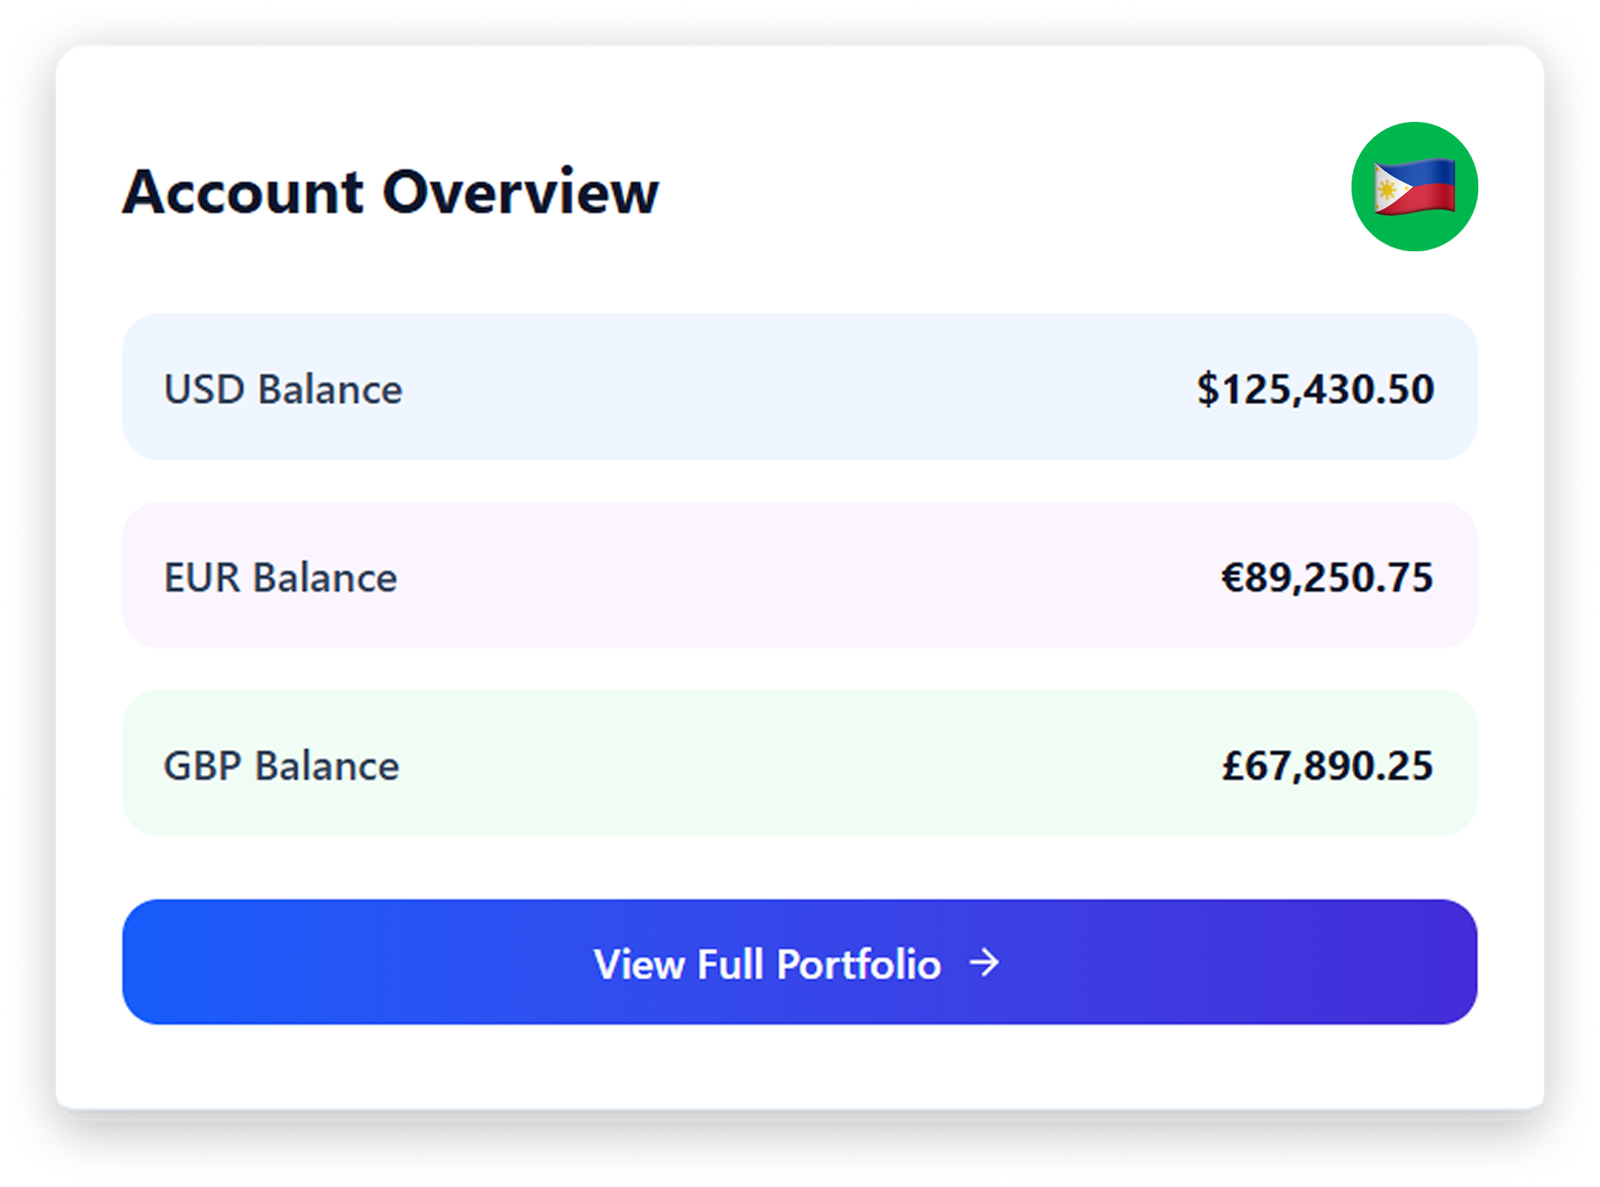The image size is (1600, 1187).
Task: Select the EUR Balance label
Action: 280,578
